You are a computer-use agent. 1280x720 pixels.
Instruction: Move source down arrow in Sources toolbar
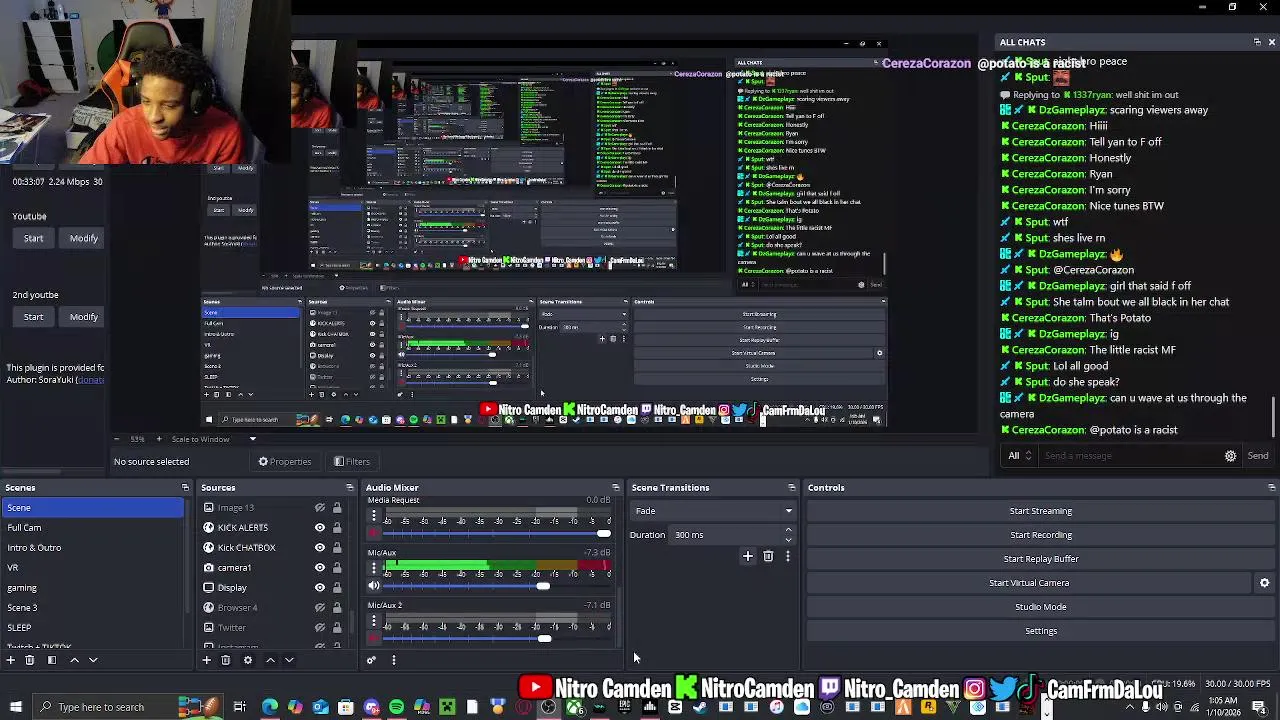(x=289, y=660)
